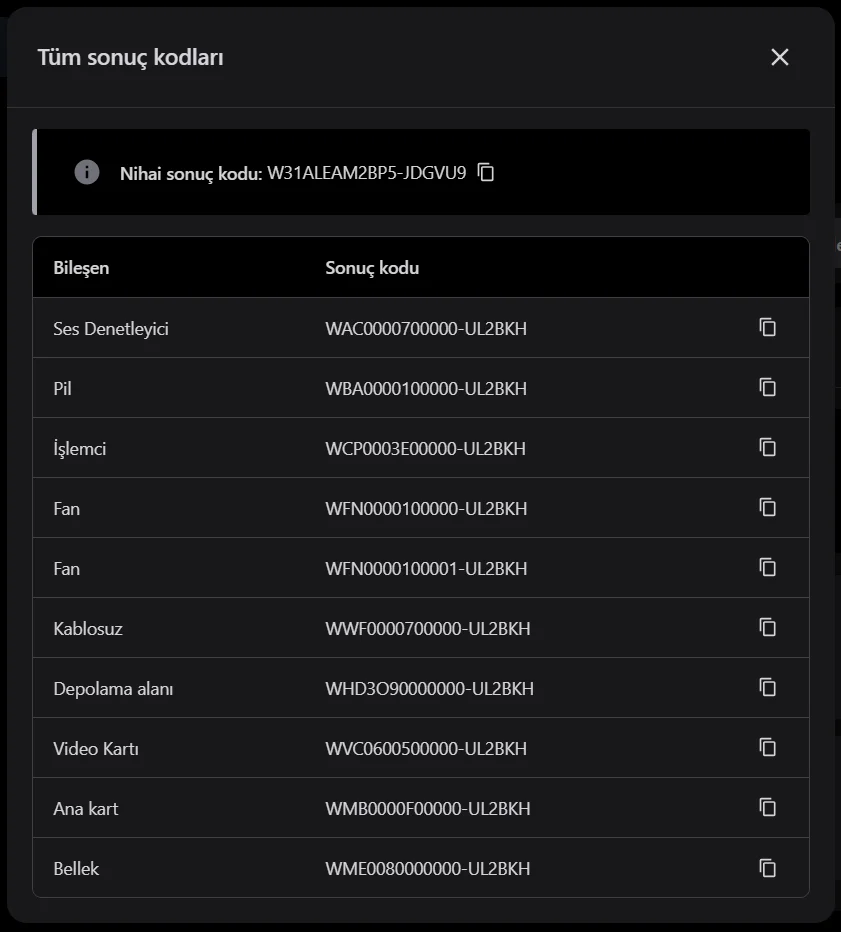Copy the Depolama alanı result code
Viewport: 841px width, 932px height.
click(767, 687)
